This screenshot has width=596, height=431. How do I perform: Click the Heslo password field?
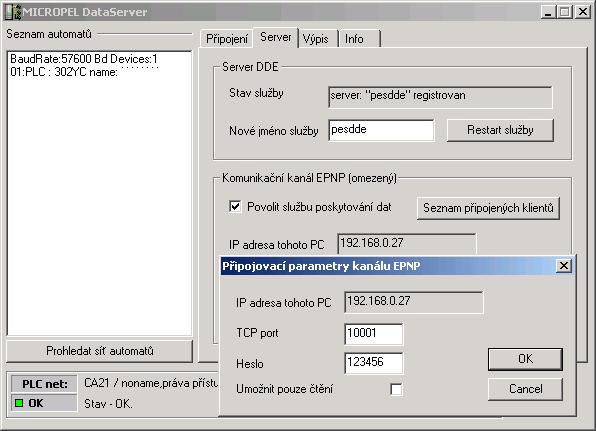pyautogui.click(x=373, y=363)
